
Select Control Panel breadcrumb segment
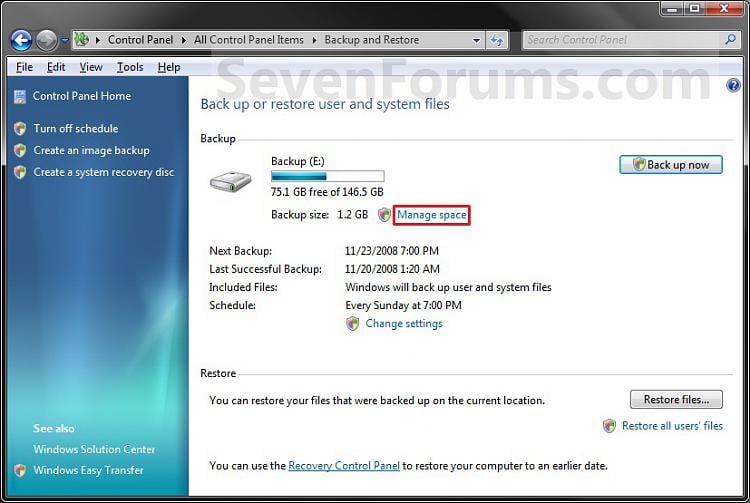point(141,40)
